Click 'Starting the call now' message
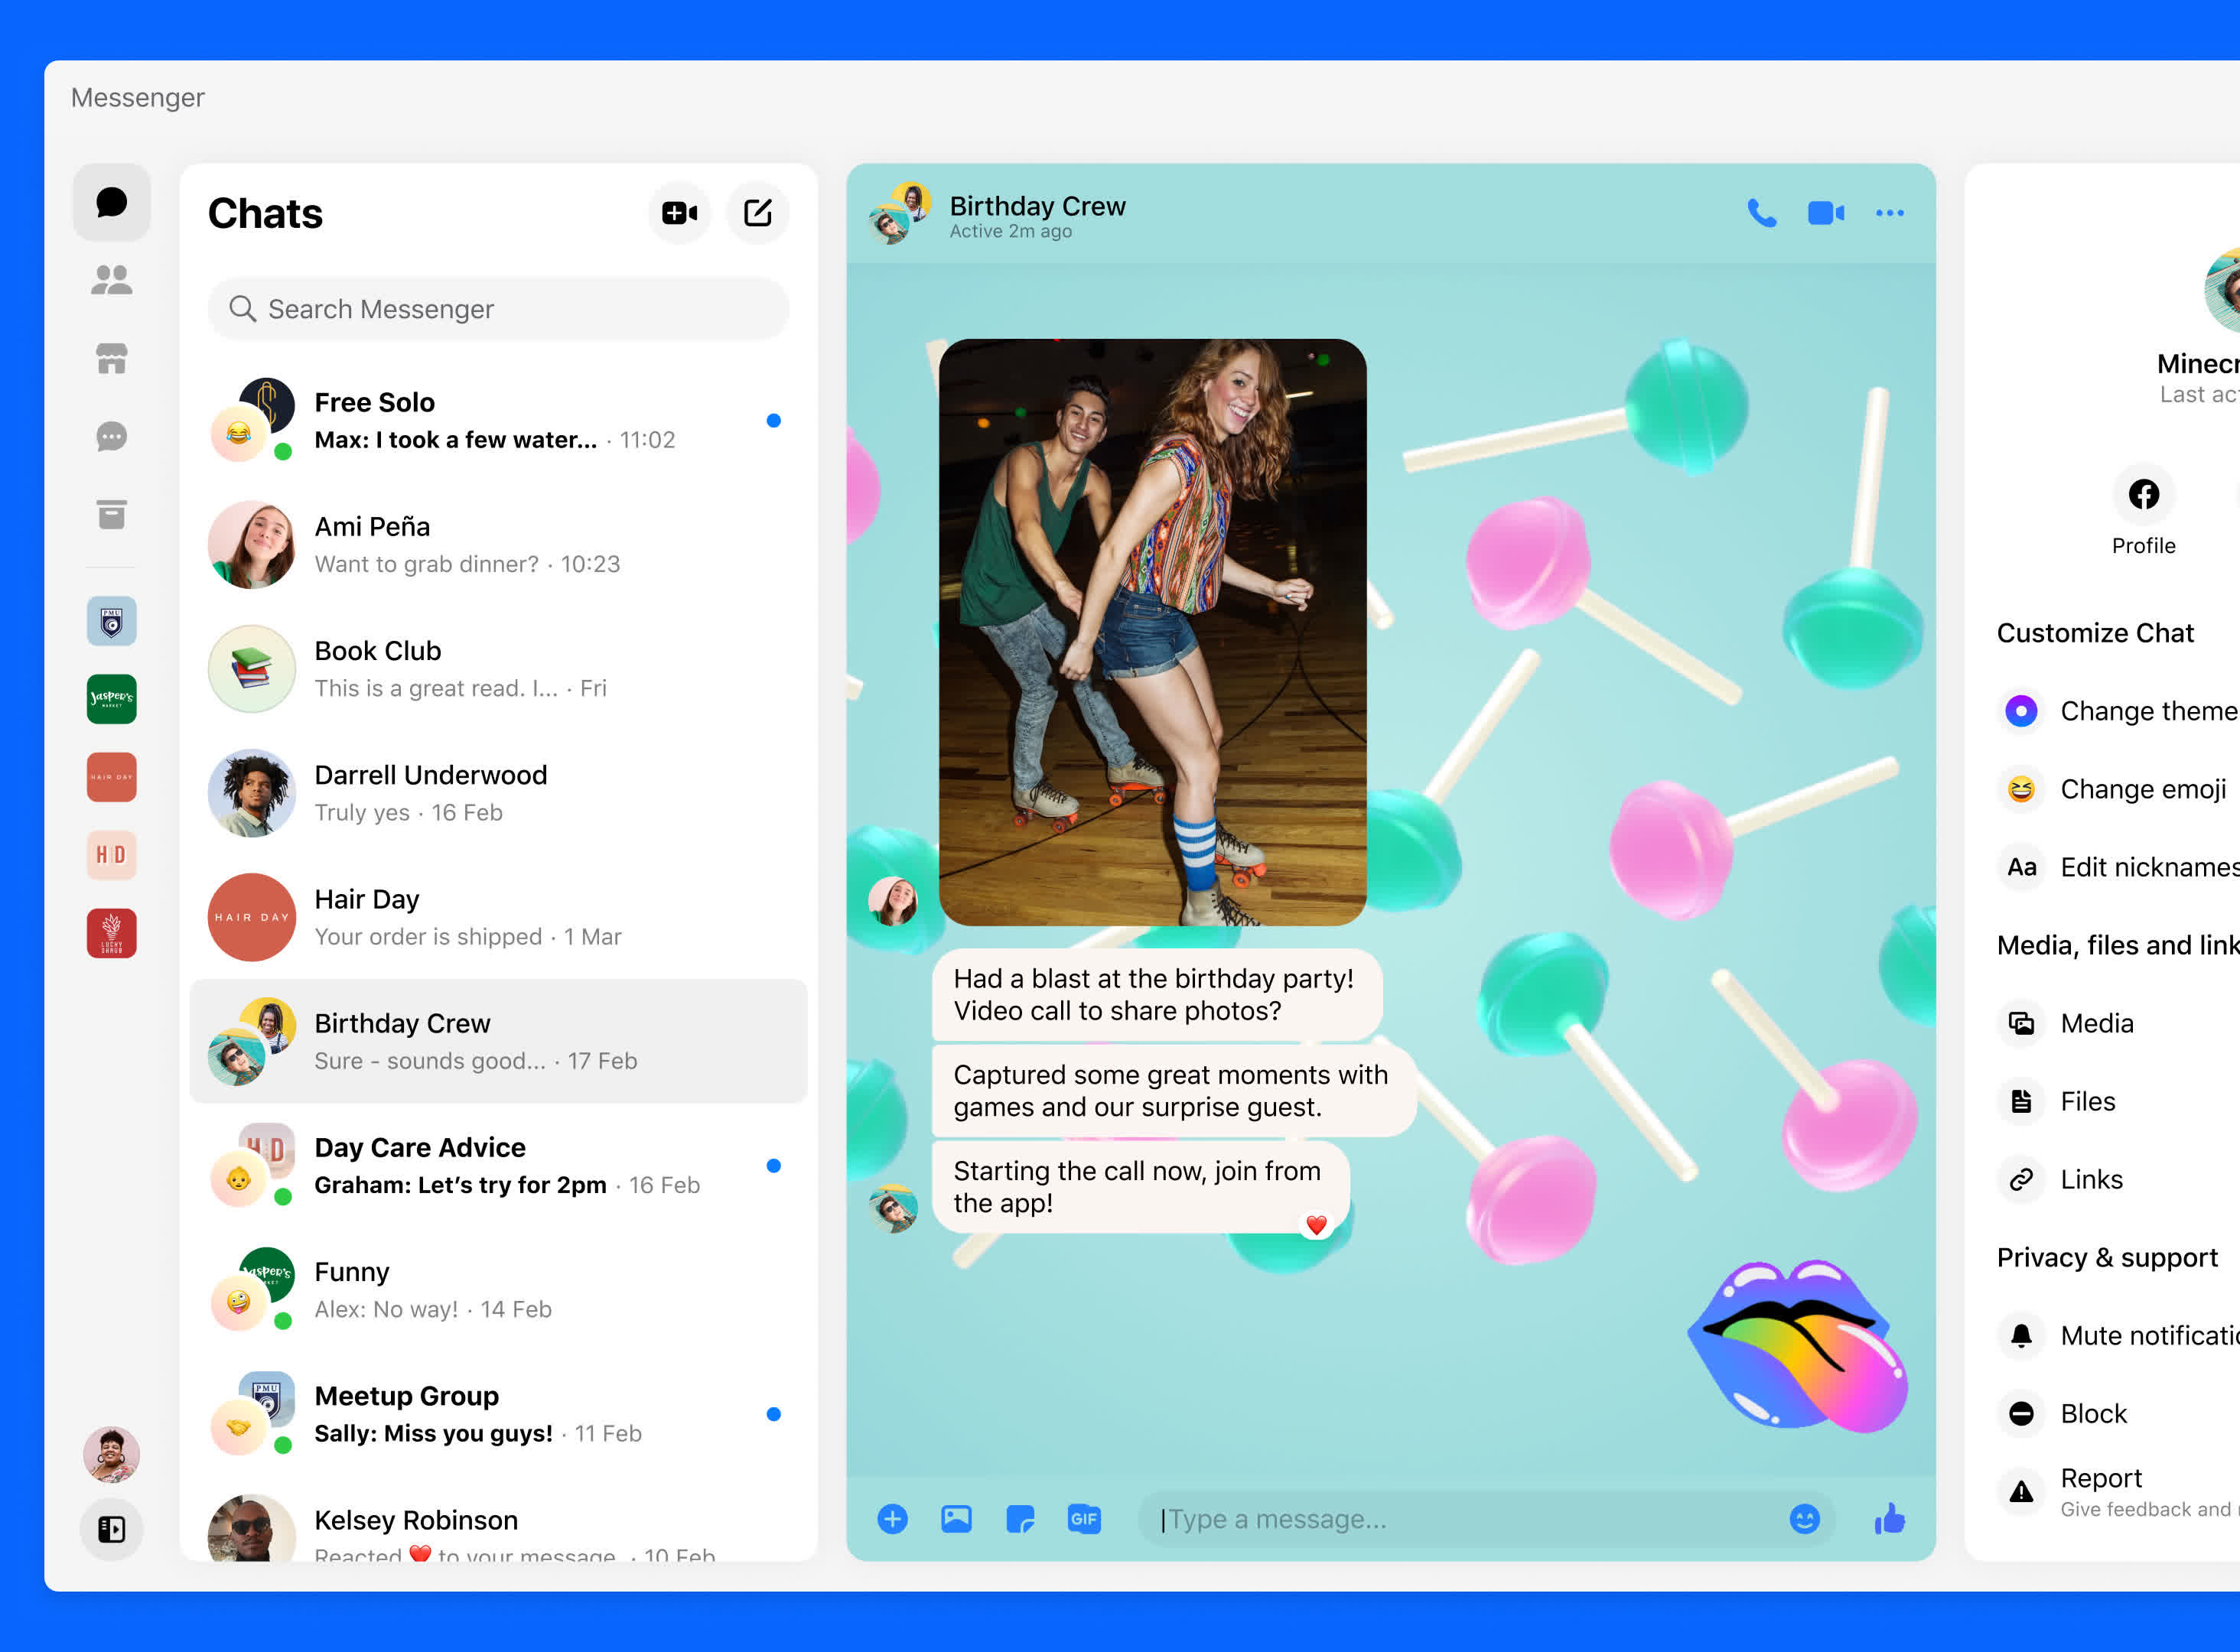The image size is (2240, 1652). coord(1141,1187)
